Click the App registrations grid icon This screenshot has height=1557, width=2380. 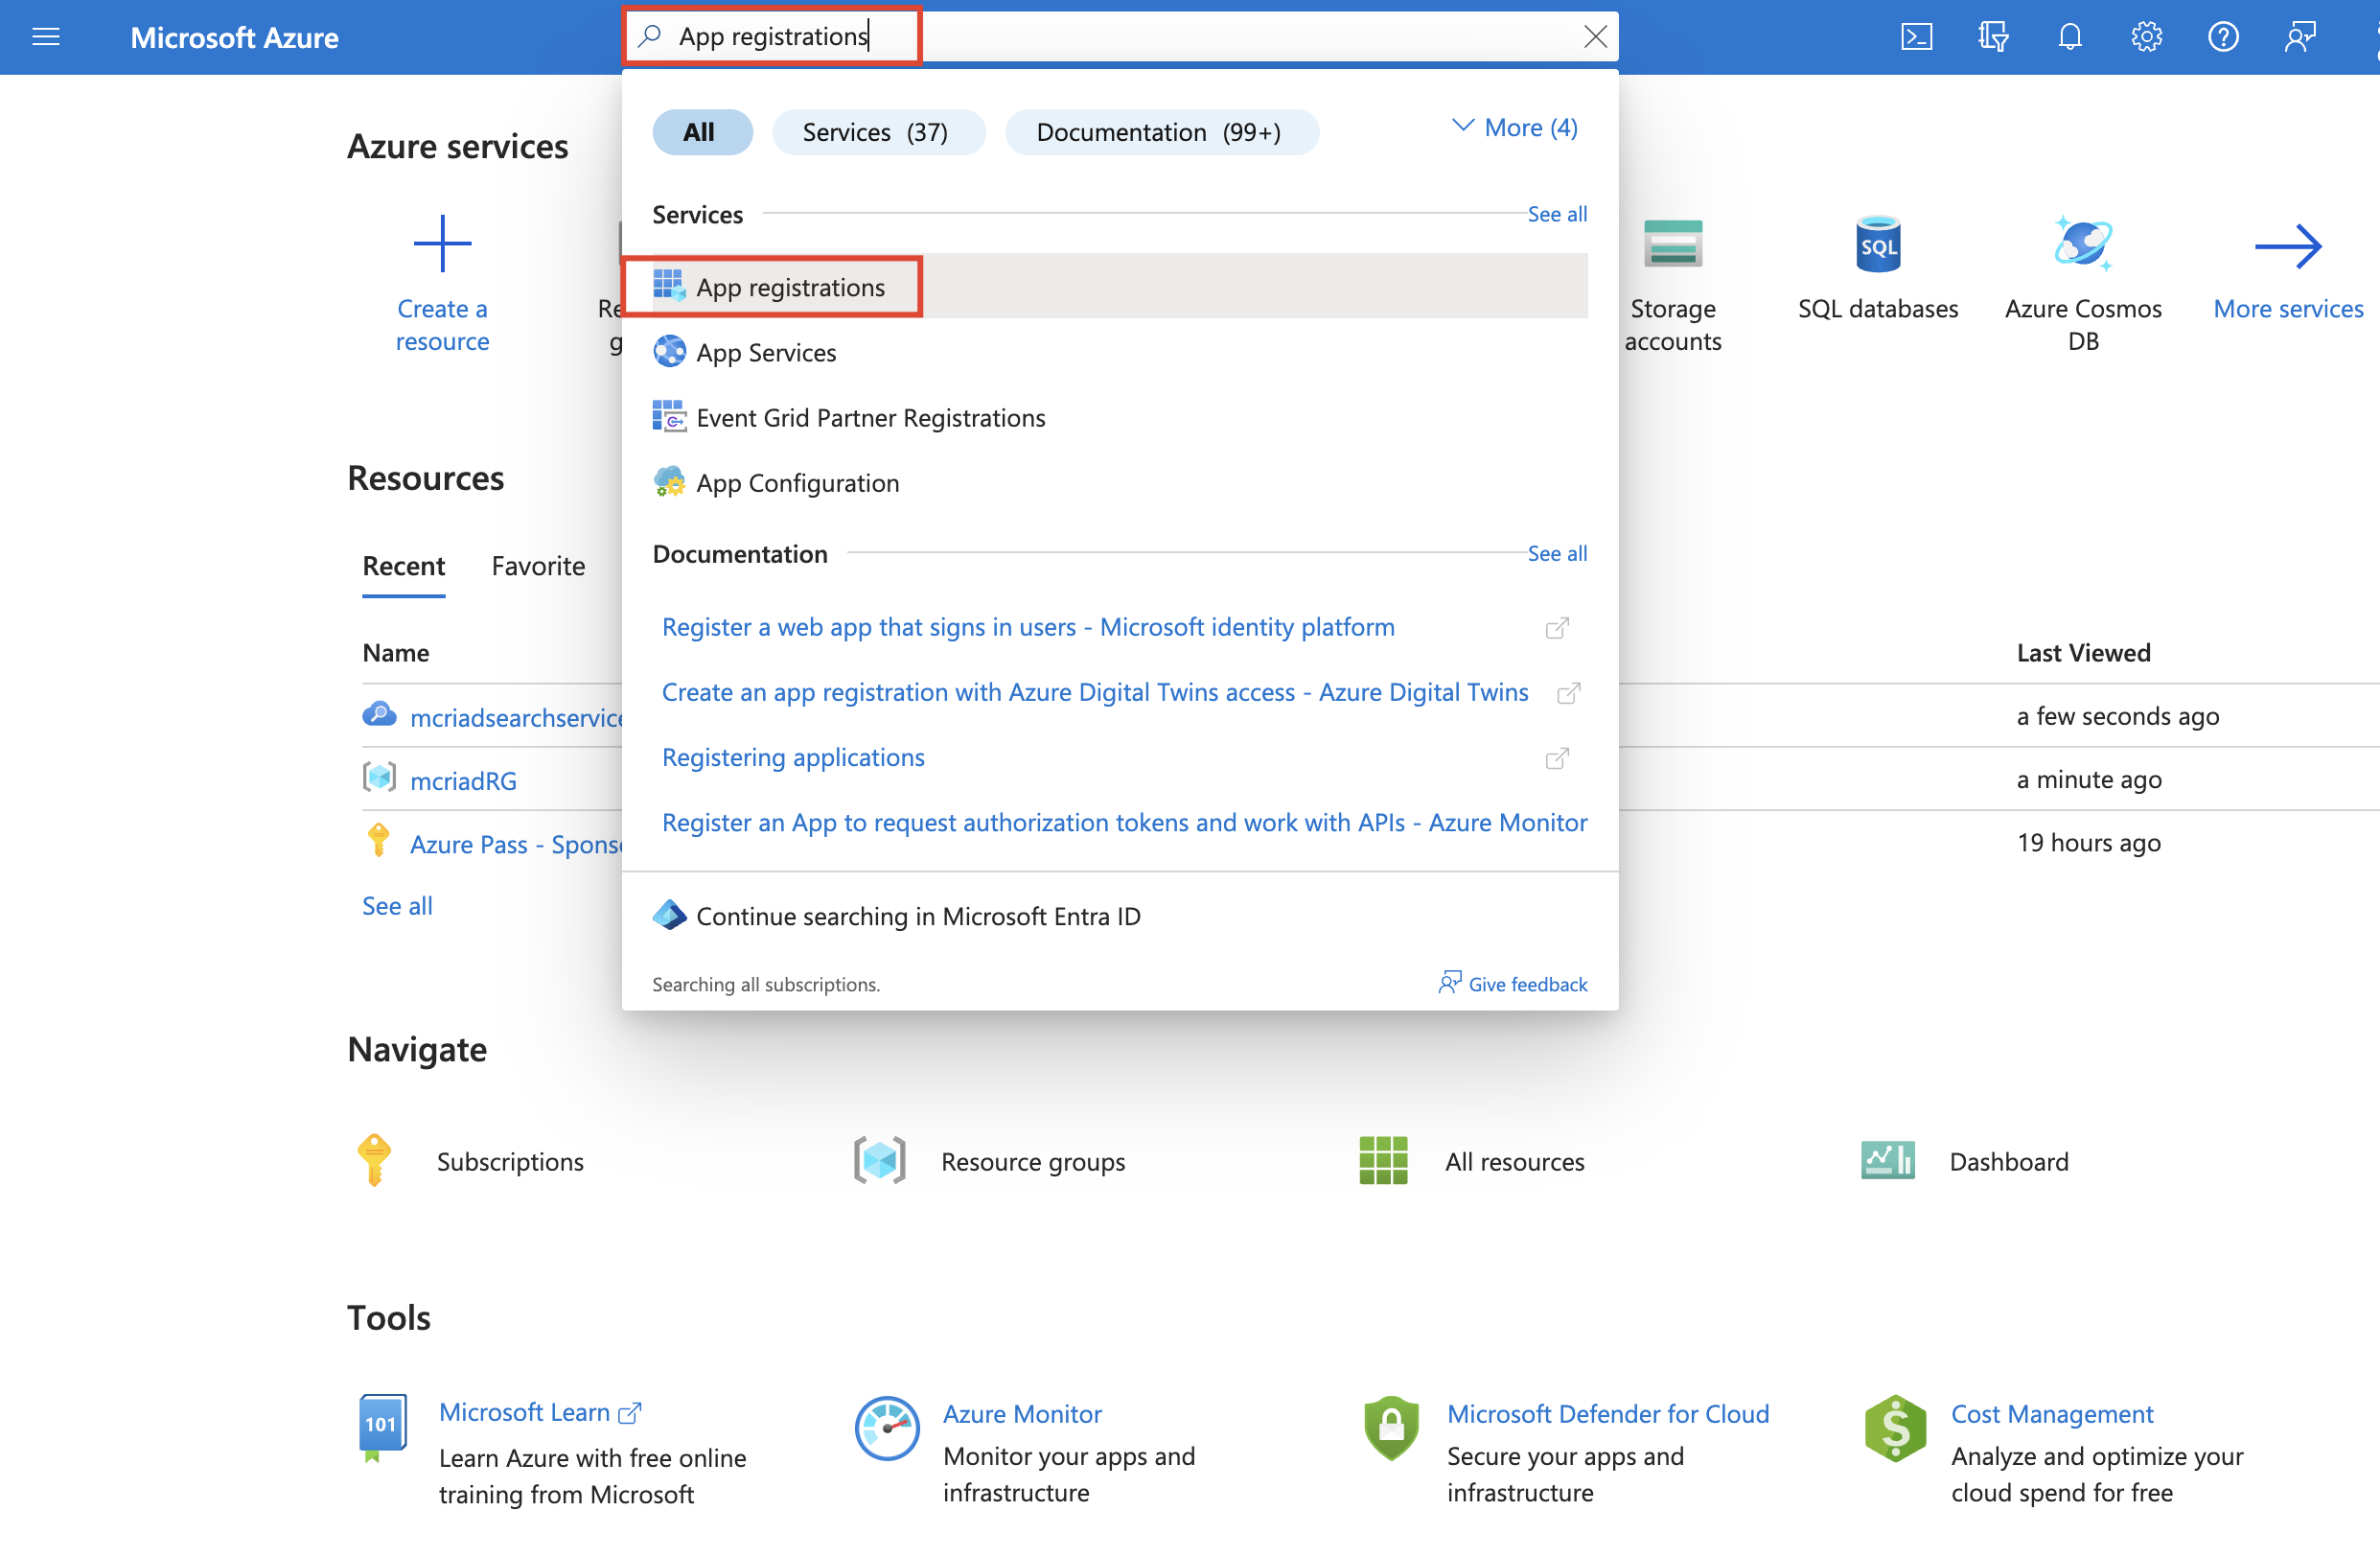pyautogui.click(x=669, y=286)
